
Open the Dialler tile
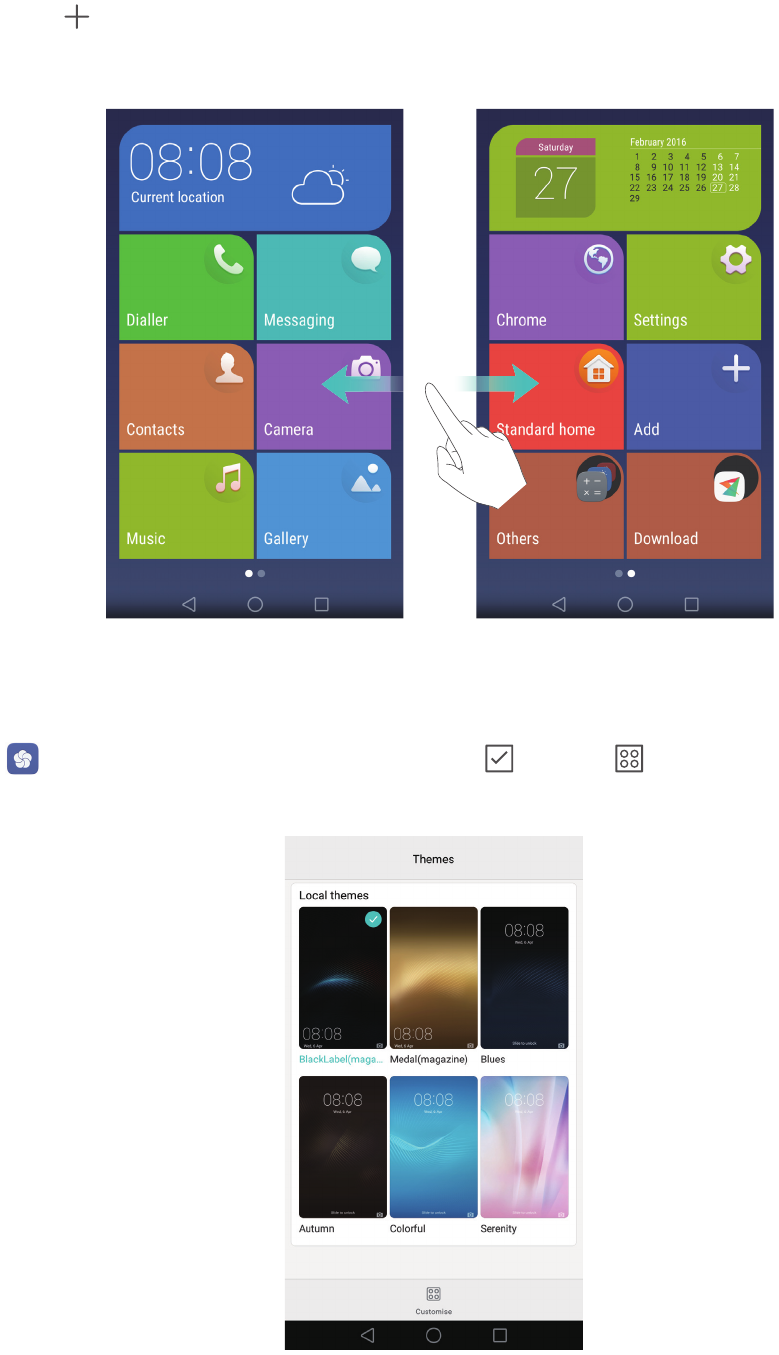[x=186, y=287]
